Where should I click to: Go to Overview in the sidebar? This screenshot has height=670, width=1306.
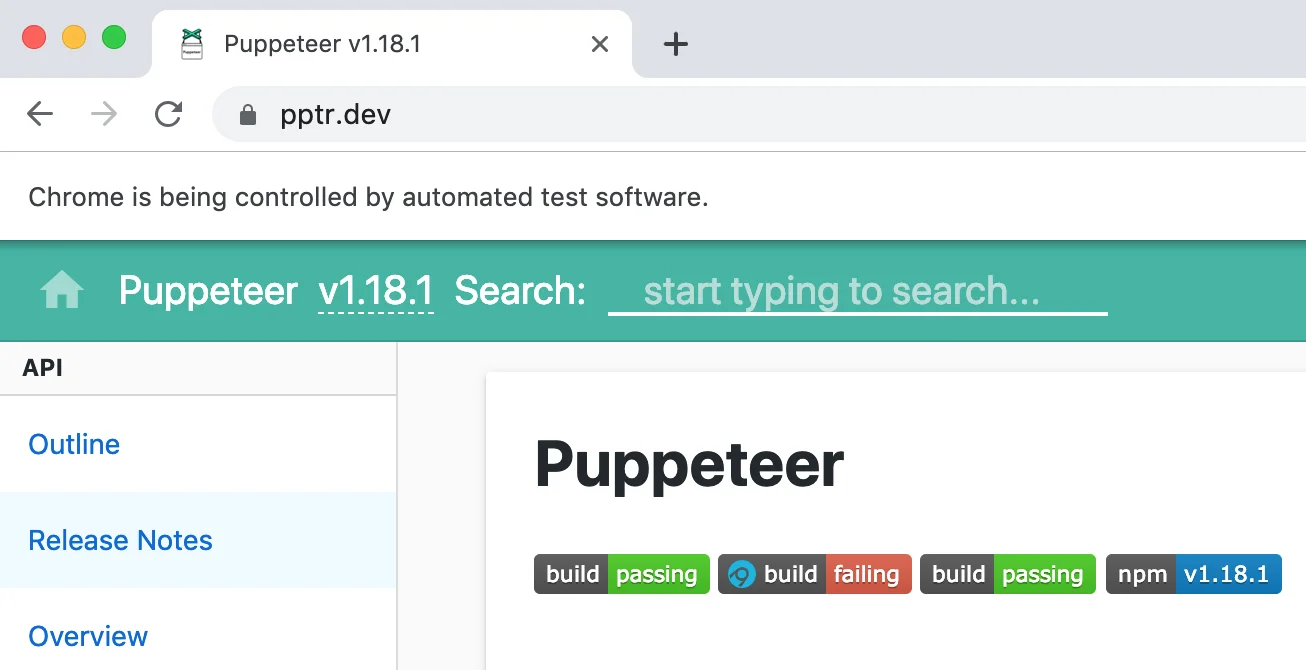coord(88,636)
